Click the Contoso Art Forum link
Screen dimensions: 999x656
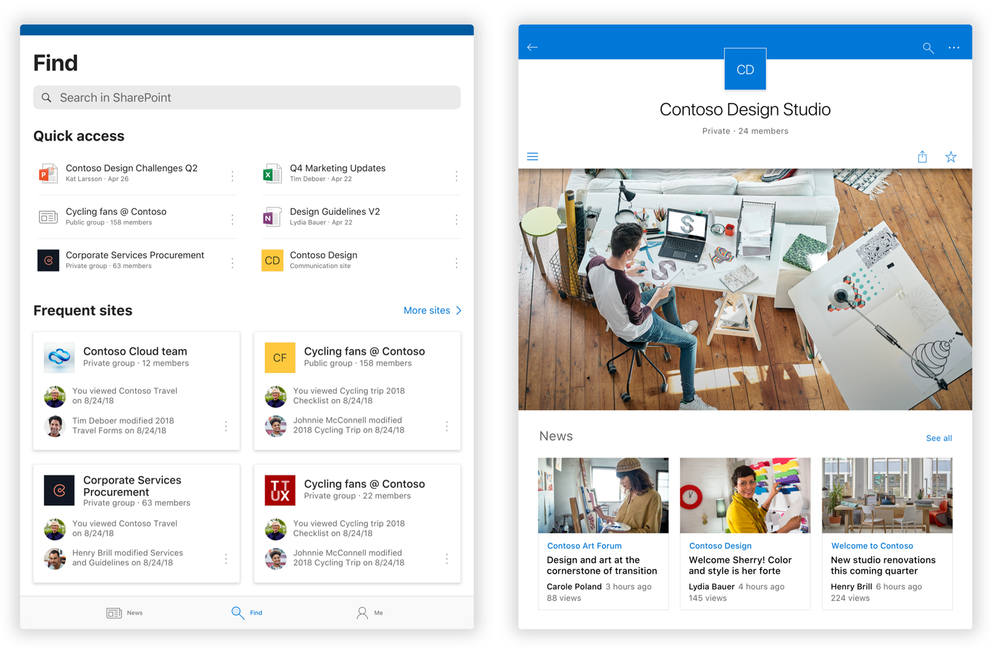pos(584,546)
